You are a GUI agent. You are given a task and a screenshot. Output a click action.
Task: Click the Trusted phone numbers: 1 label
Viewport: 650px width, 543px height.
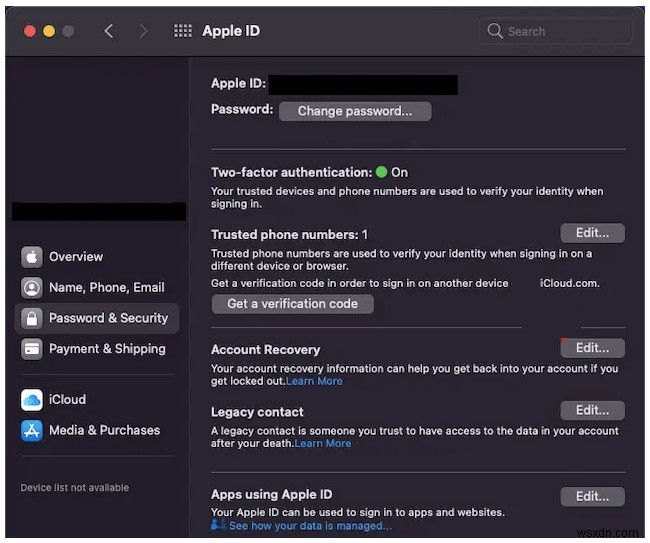[289, 235]
